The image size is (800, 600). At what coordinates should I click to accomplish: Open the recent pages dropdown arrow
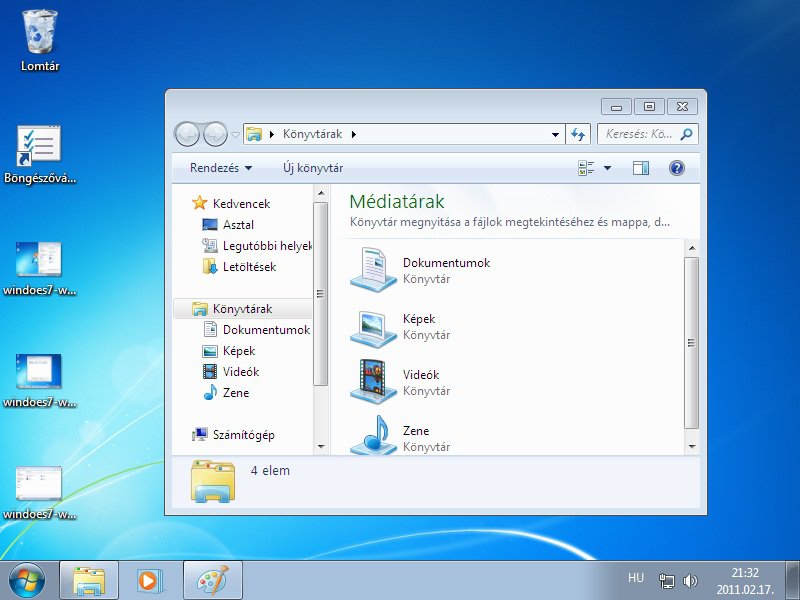point(235,135)
